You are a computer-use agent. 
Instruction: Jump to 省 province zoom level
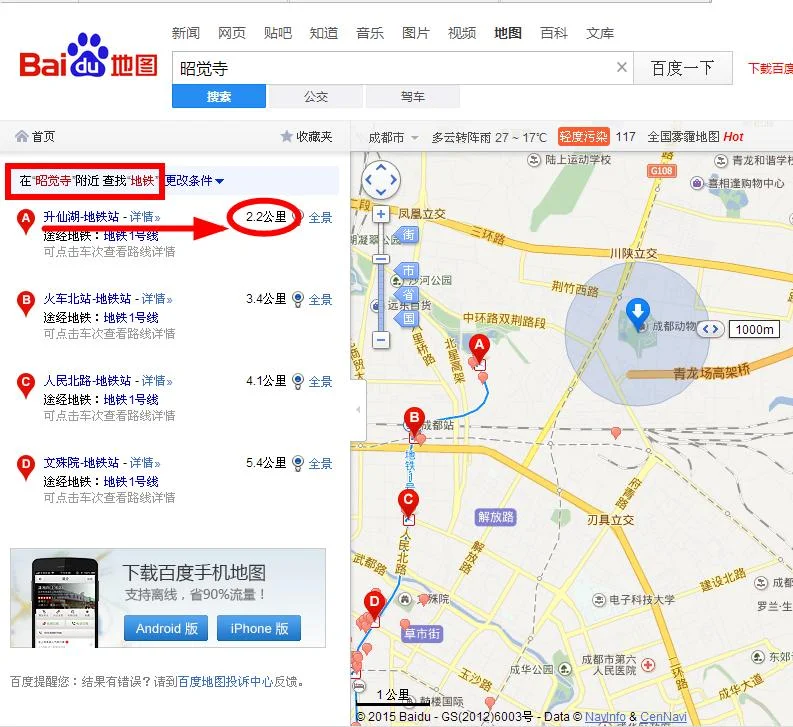(x=408, y=294)
